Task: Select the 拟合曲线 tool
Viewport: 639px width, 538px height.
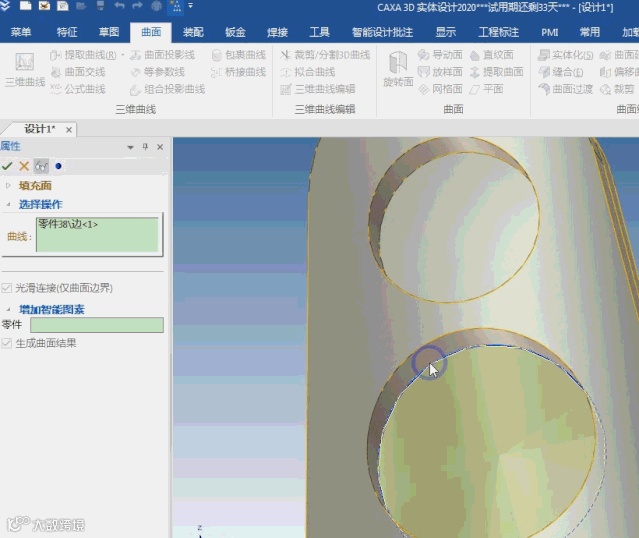Action: point(308,72)
